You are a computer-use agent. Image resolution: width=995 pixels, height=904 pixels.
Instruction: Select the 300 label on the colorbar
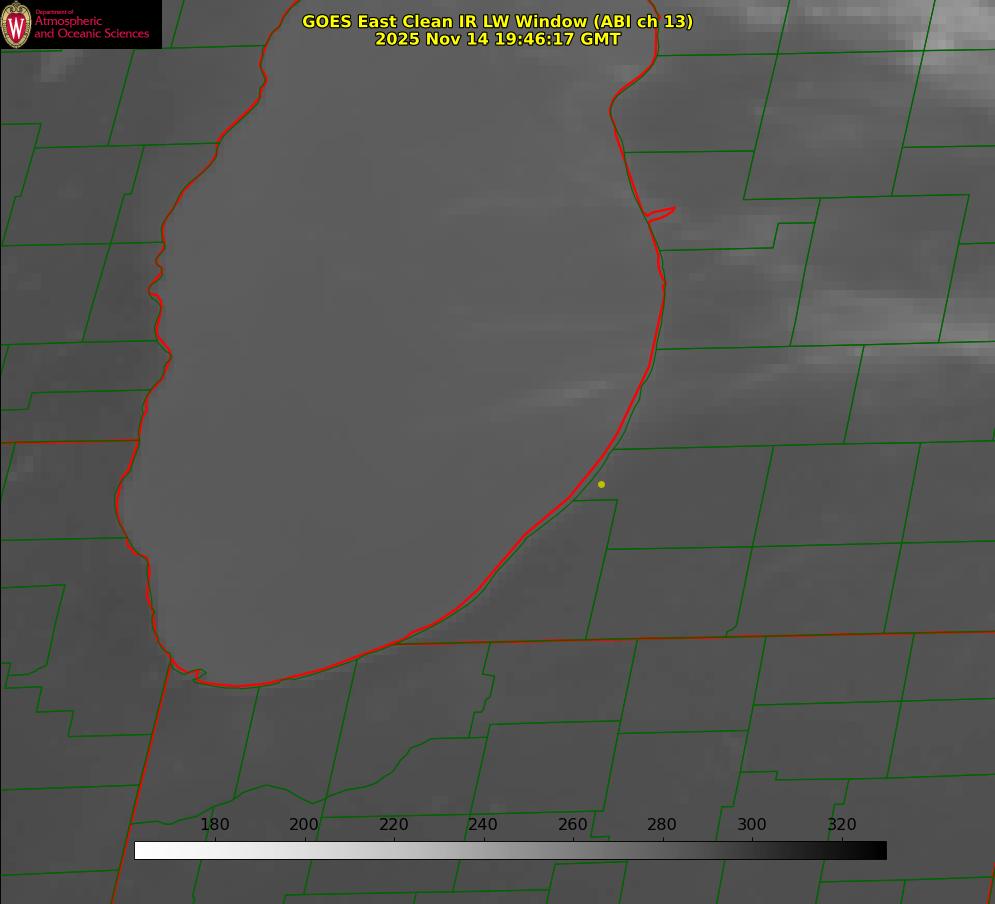click(x=752, y=825)
